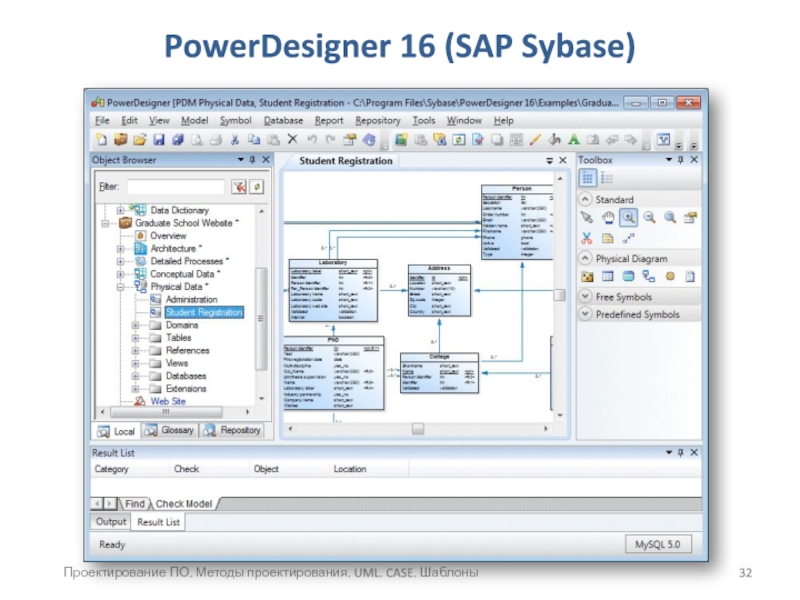Select the Find tab in Result List

[135, 504]
